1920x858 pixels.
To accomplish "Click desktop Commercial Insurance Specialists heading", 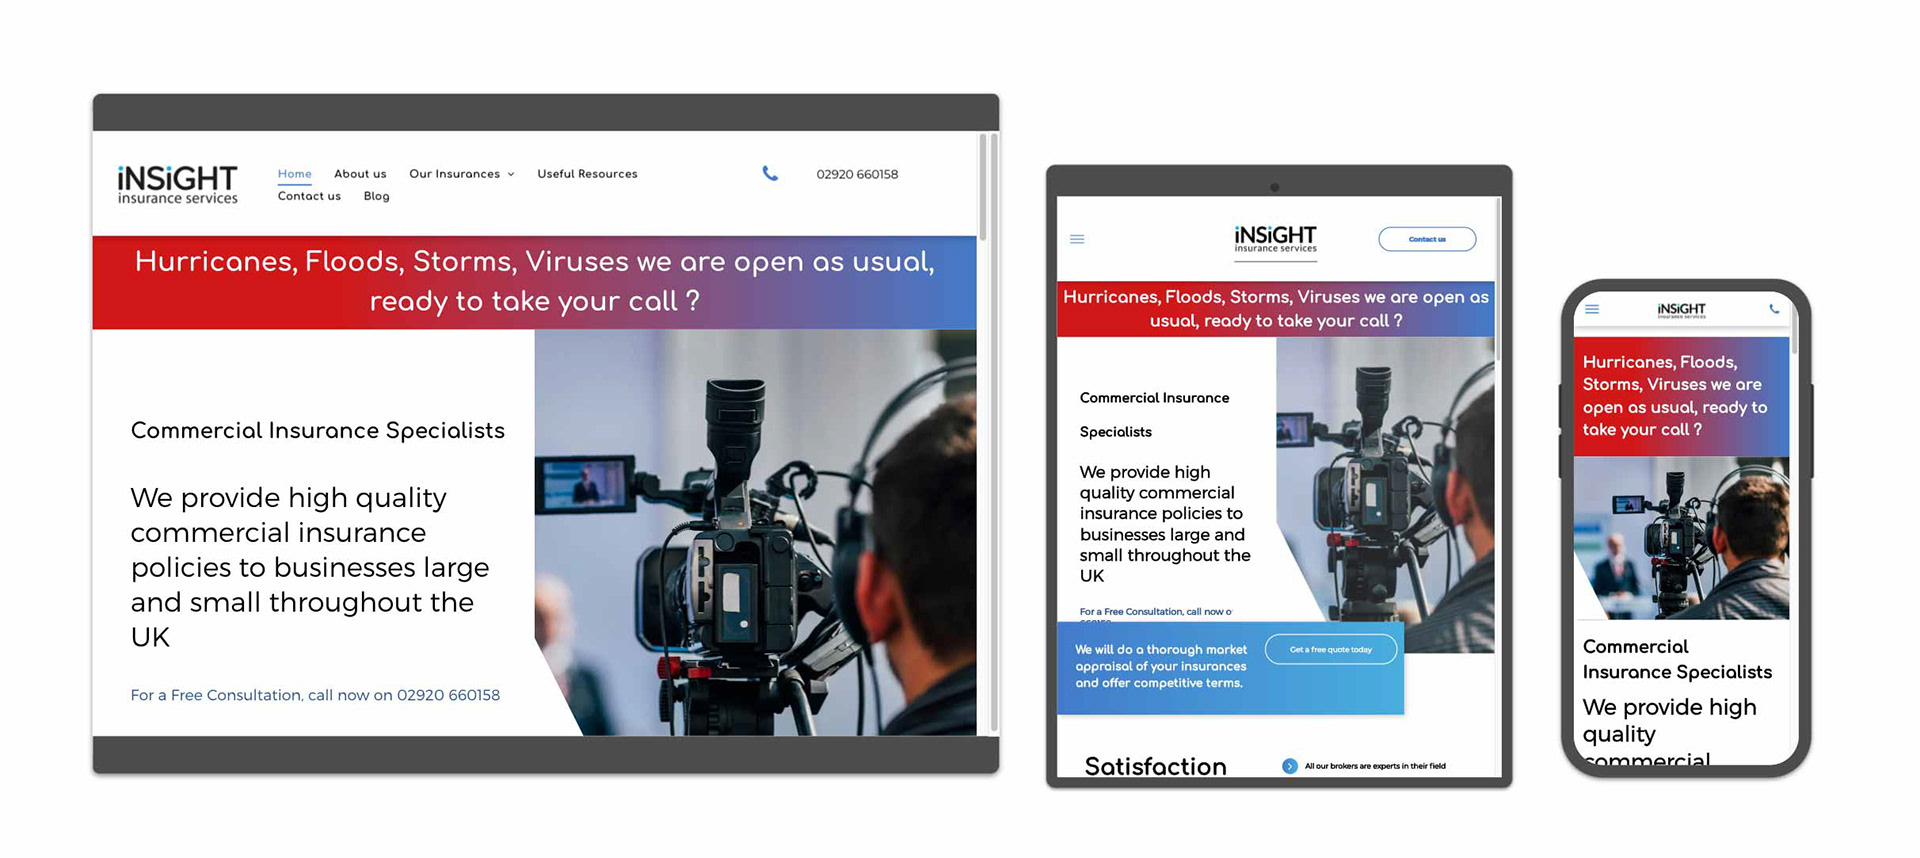I will click(x=318, y=430).
